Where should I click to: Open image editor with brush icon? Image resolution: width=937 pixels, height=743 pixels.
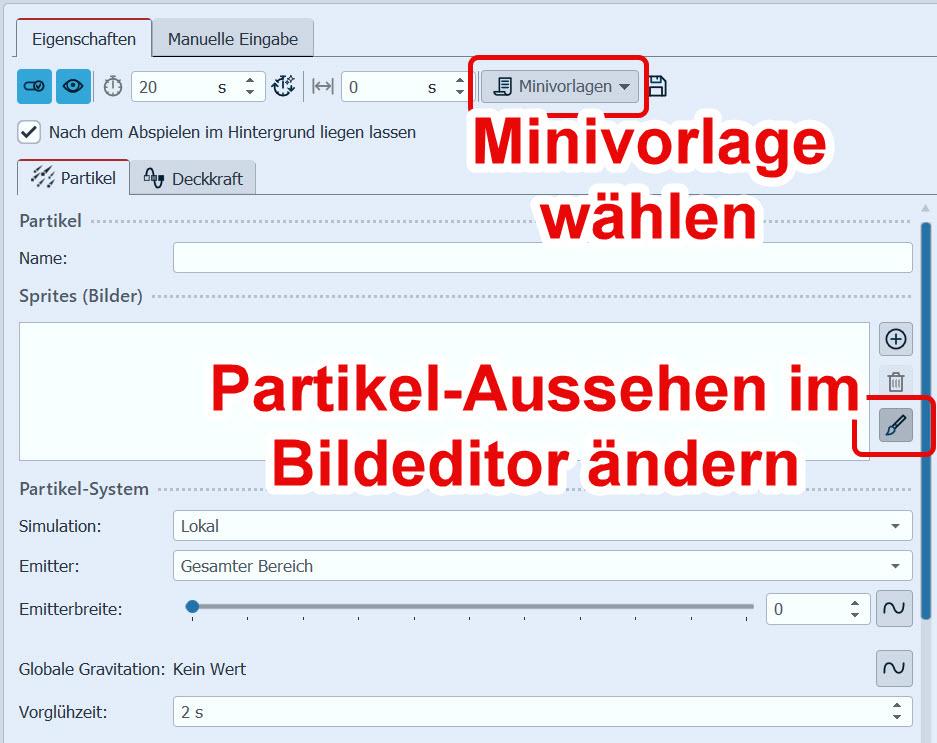tap(895, 425)
